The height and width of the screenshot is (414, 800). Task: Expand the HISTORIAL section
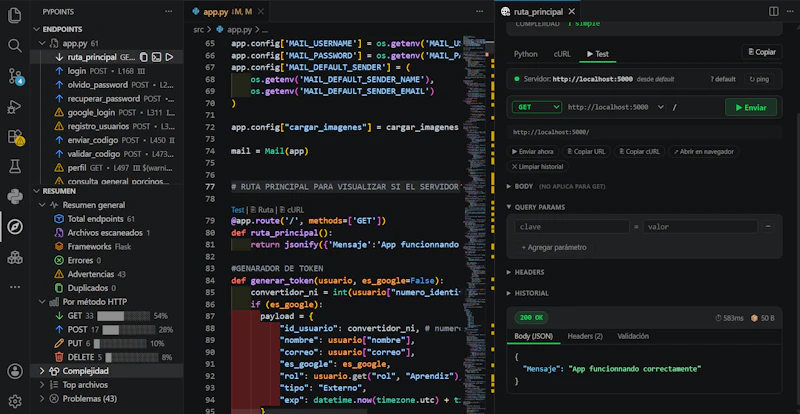pyautogui.click(x=528, y=294)
